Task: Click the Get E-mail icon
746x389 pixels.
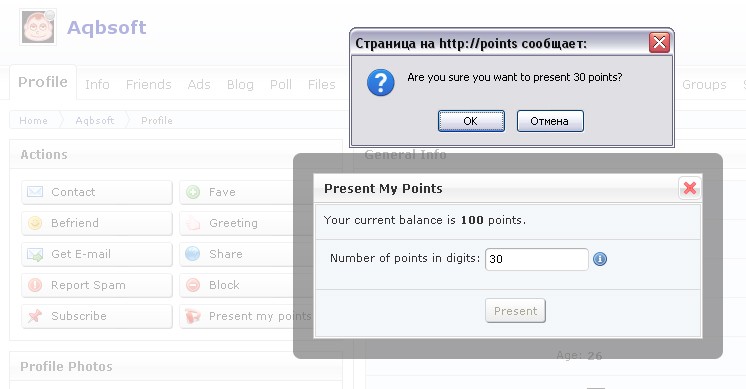Action: click(35, 254)
